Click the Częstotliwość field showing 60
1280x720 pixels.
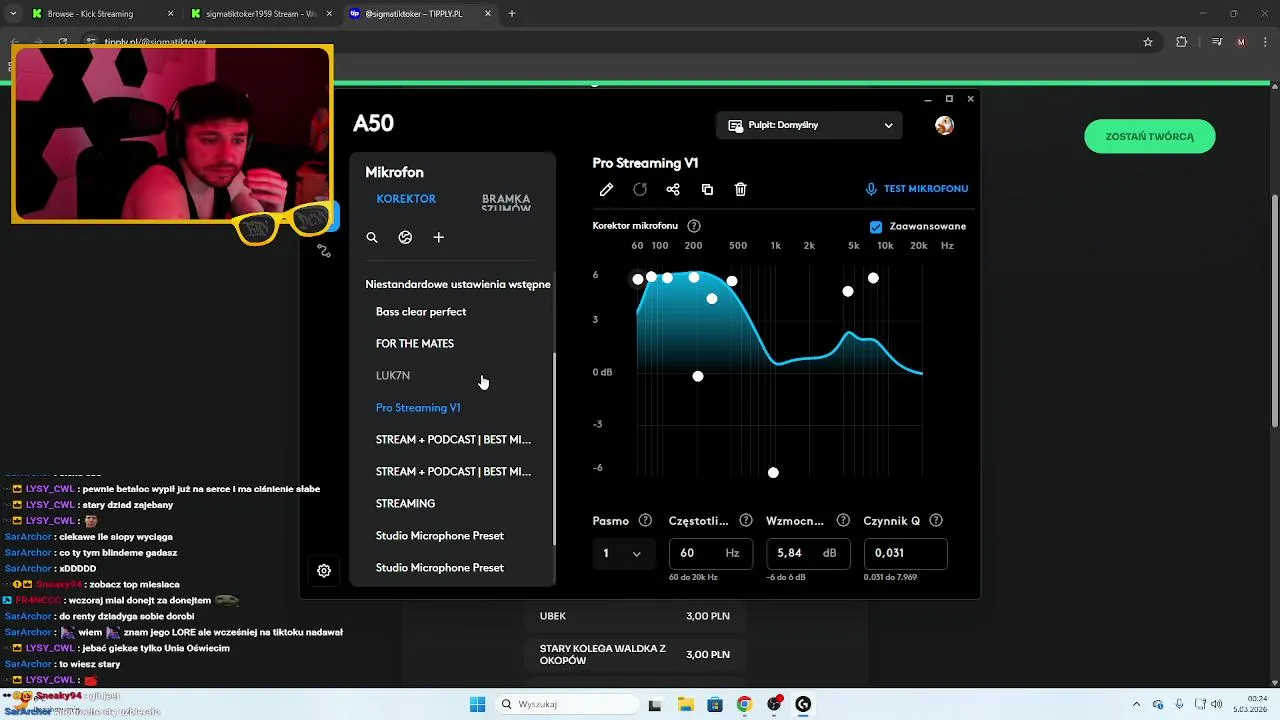(x=710, y=553)
